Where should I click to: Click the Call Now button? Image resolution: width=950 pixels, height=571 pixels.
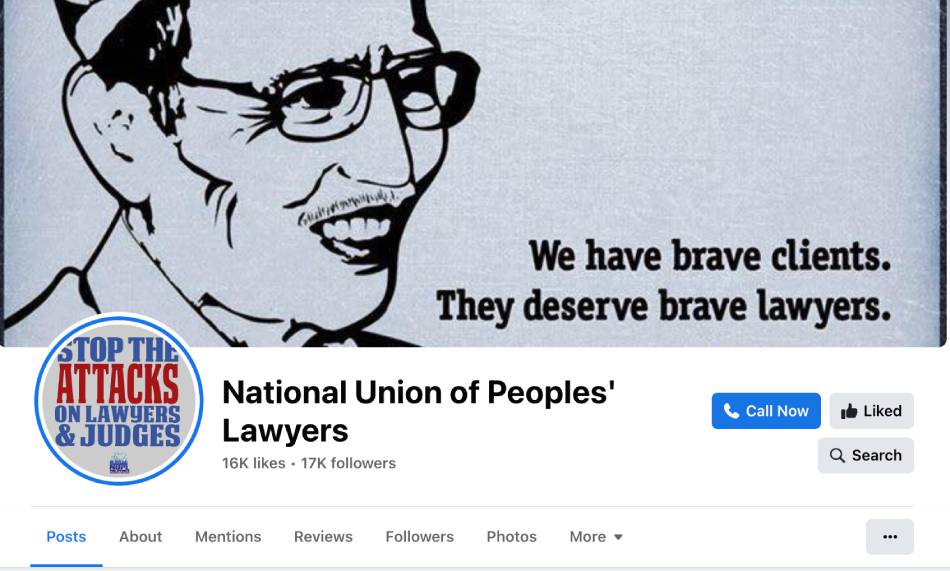[x=766, y=411]
